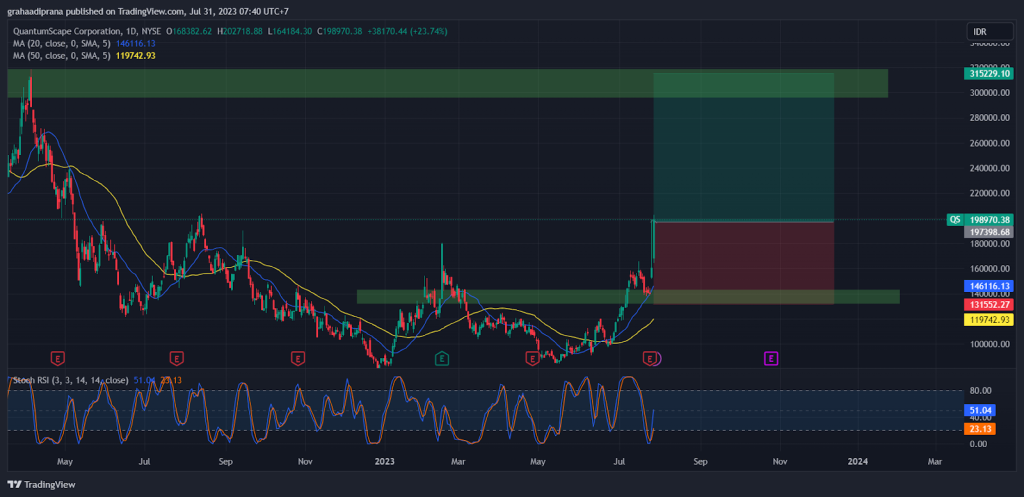Click the purple future earnings E marker

(x=771, y=358)
